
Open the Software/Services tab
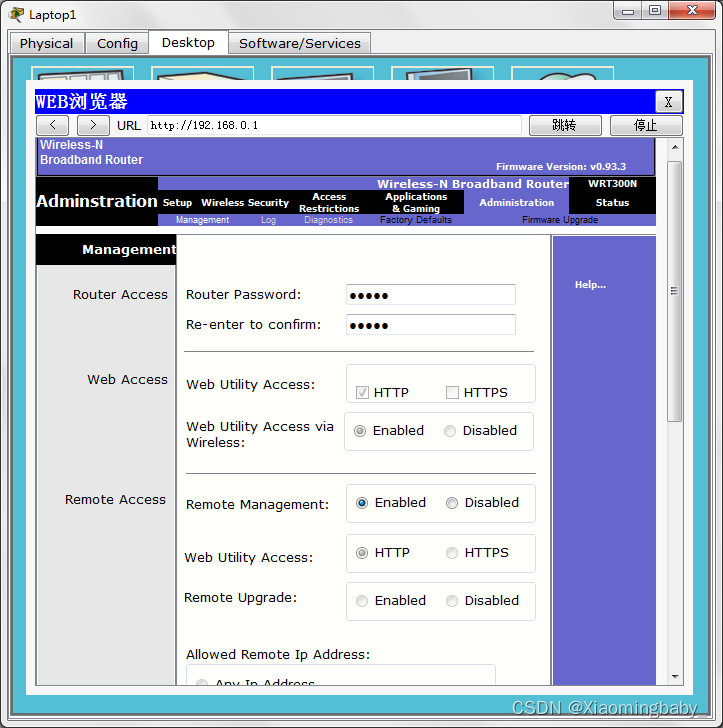[x=300, y=44]
